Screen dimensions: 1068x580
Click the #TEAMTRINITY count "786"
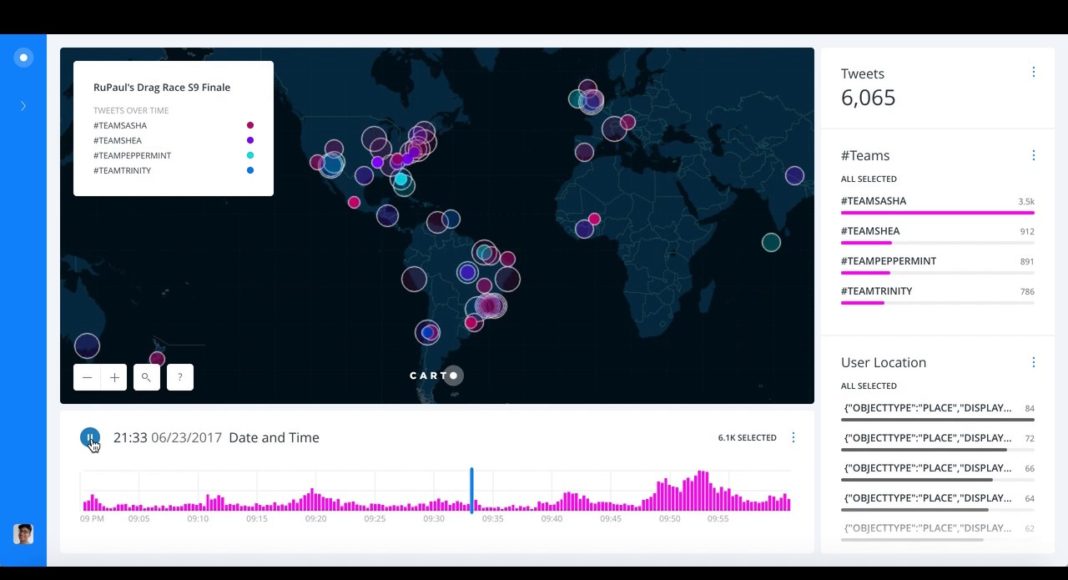tap(1027, 291)
